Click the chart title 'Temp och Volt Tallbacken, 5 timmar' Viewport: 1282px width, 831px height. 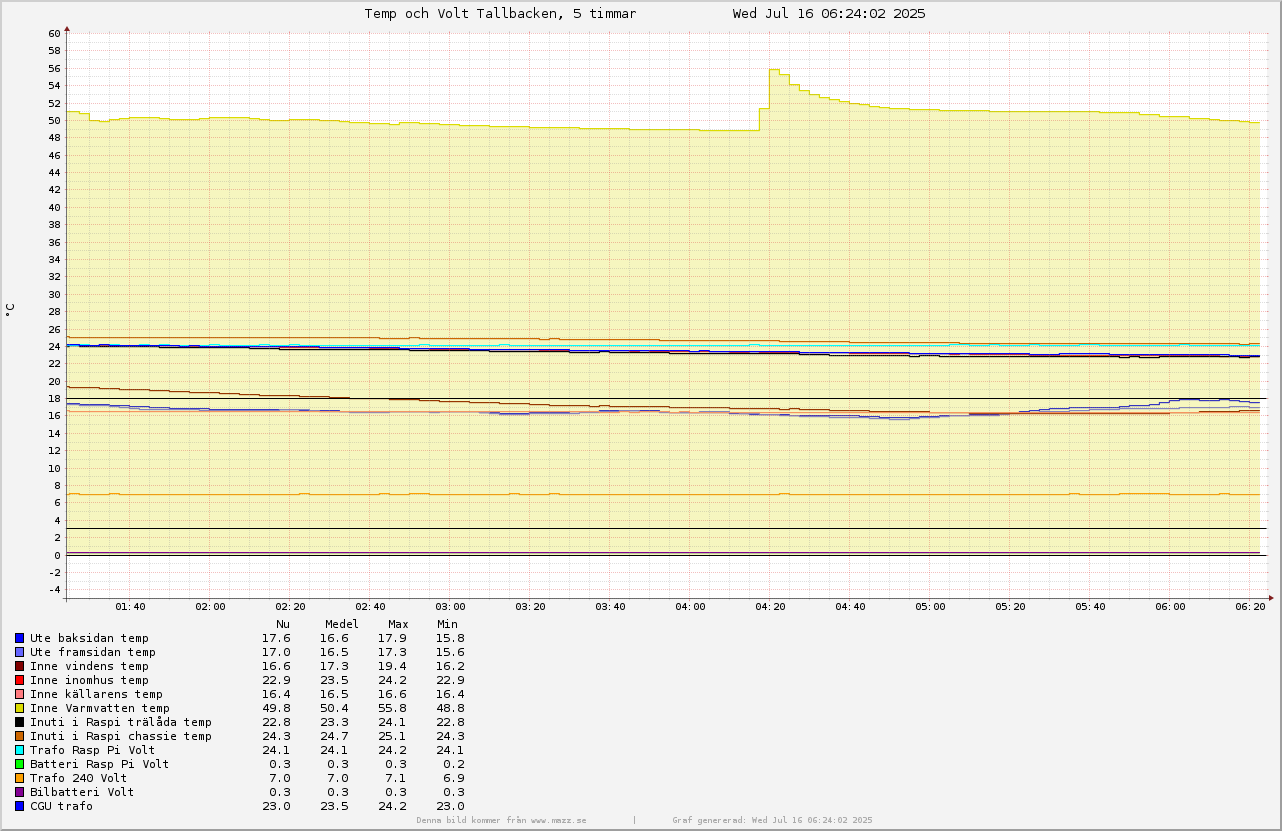pyautogui.click(x=500, y=14)
